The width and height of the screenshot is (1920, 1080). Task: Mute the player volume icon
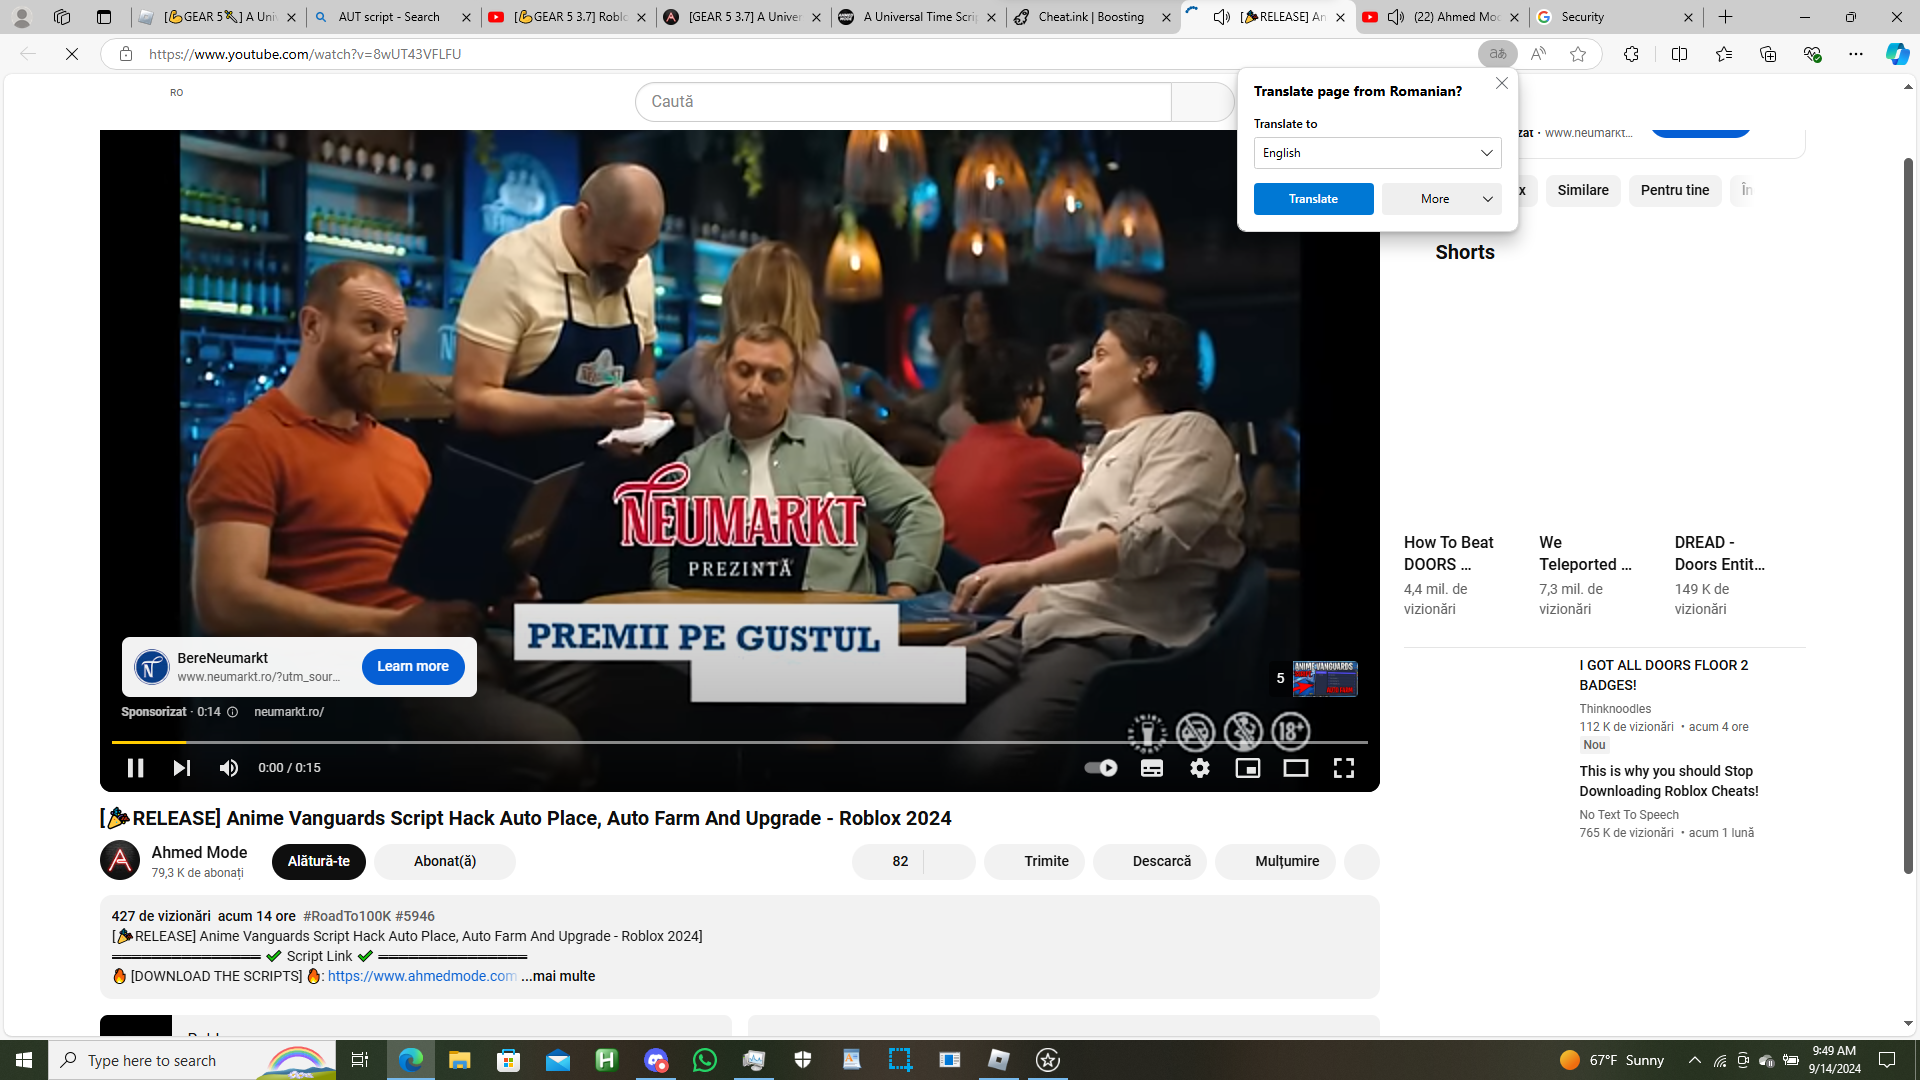229,768
